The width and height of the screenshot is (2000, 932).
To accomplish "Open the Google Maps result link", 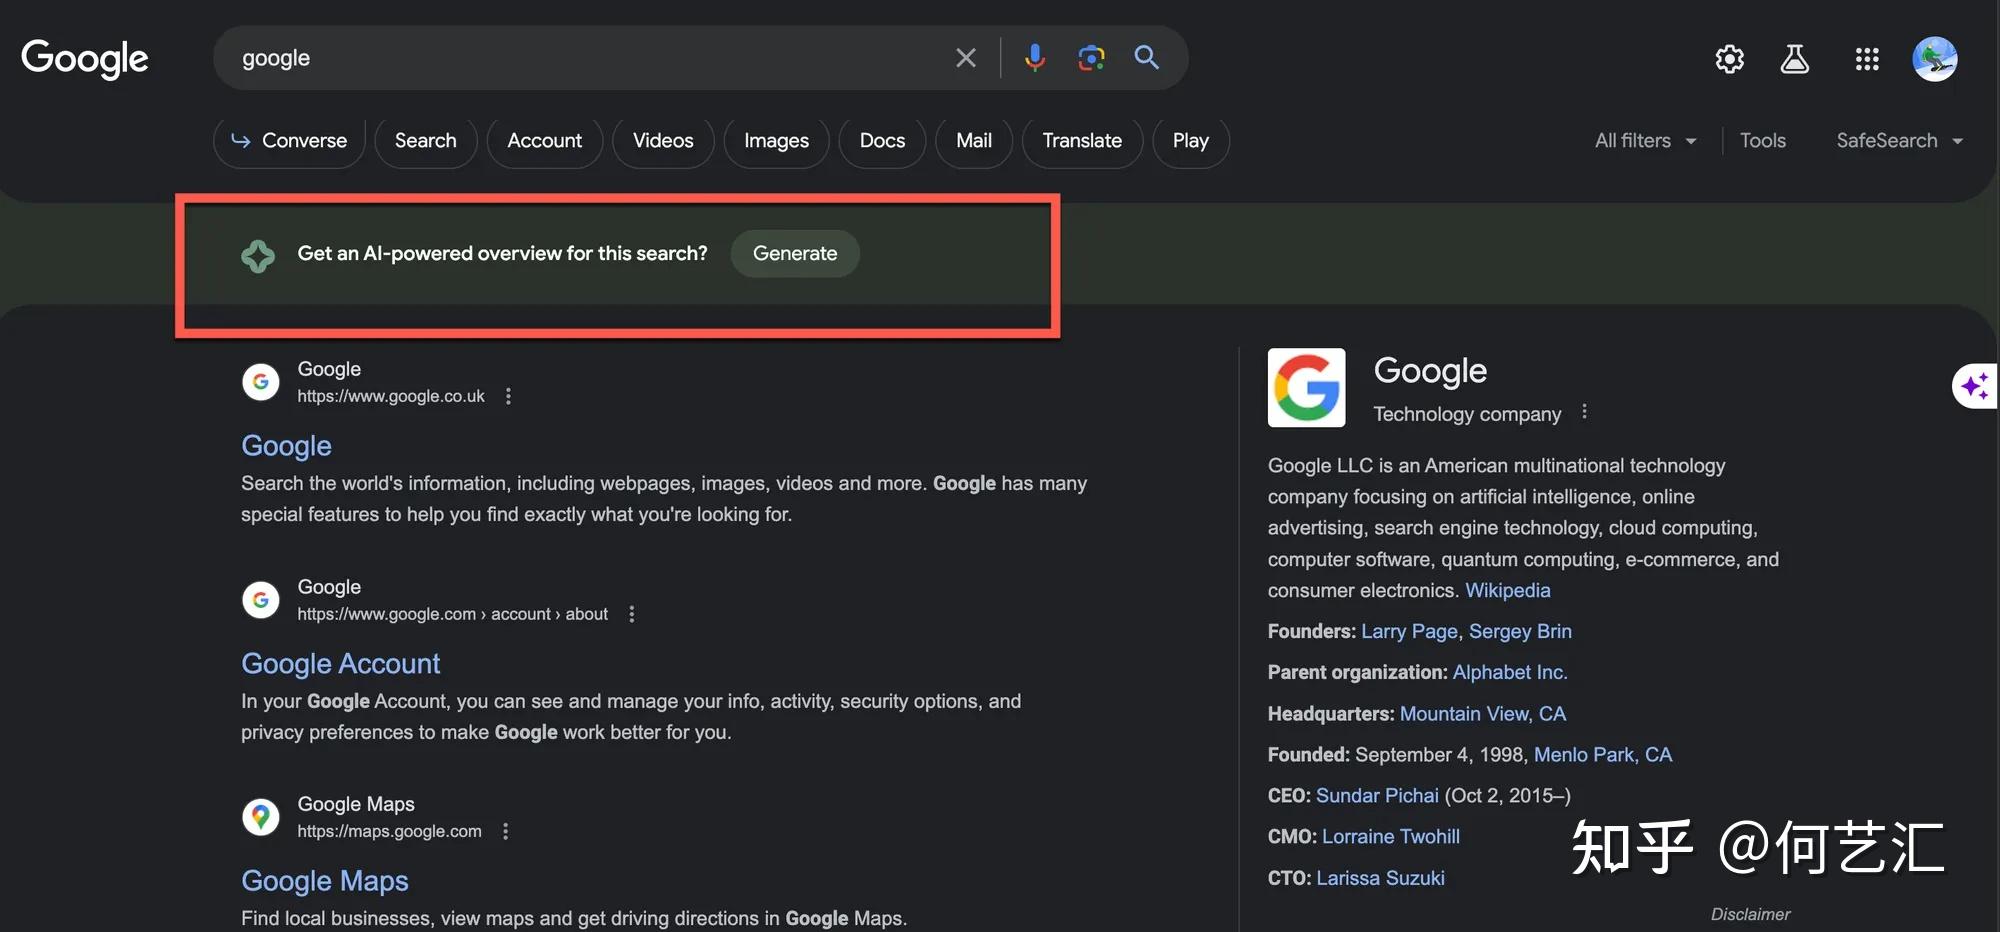I will click(x=324, y=881).
